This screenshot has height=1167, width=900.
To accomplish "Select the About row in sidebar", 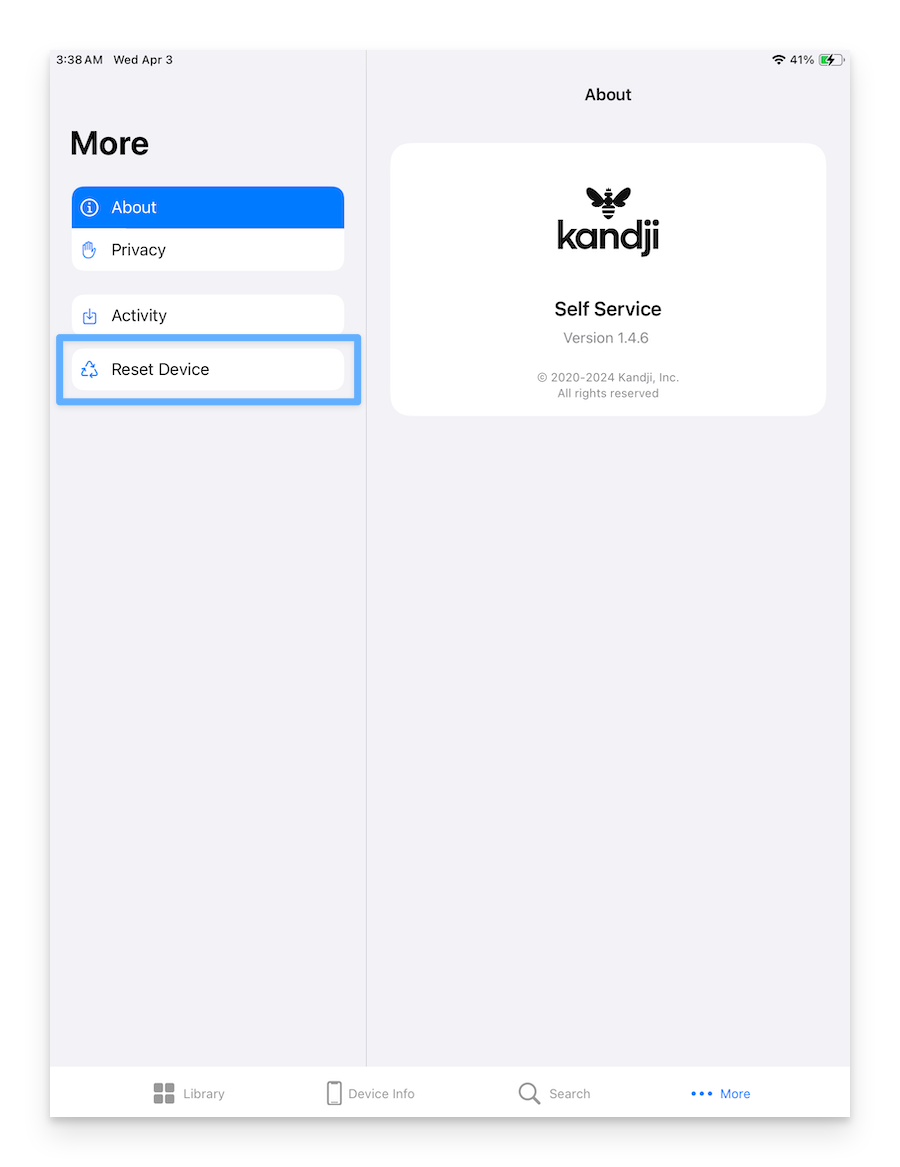I will tap(208, 208).
